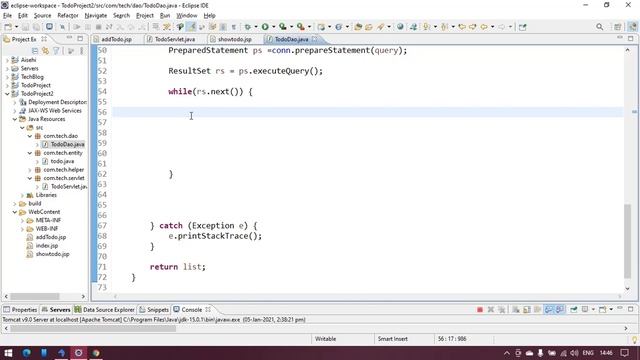
Task: Click the Open Web Browser globe icon
Action: [x=400, y=27]
